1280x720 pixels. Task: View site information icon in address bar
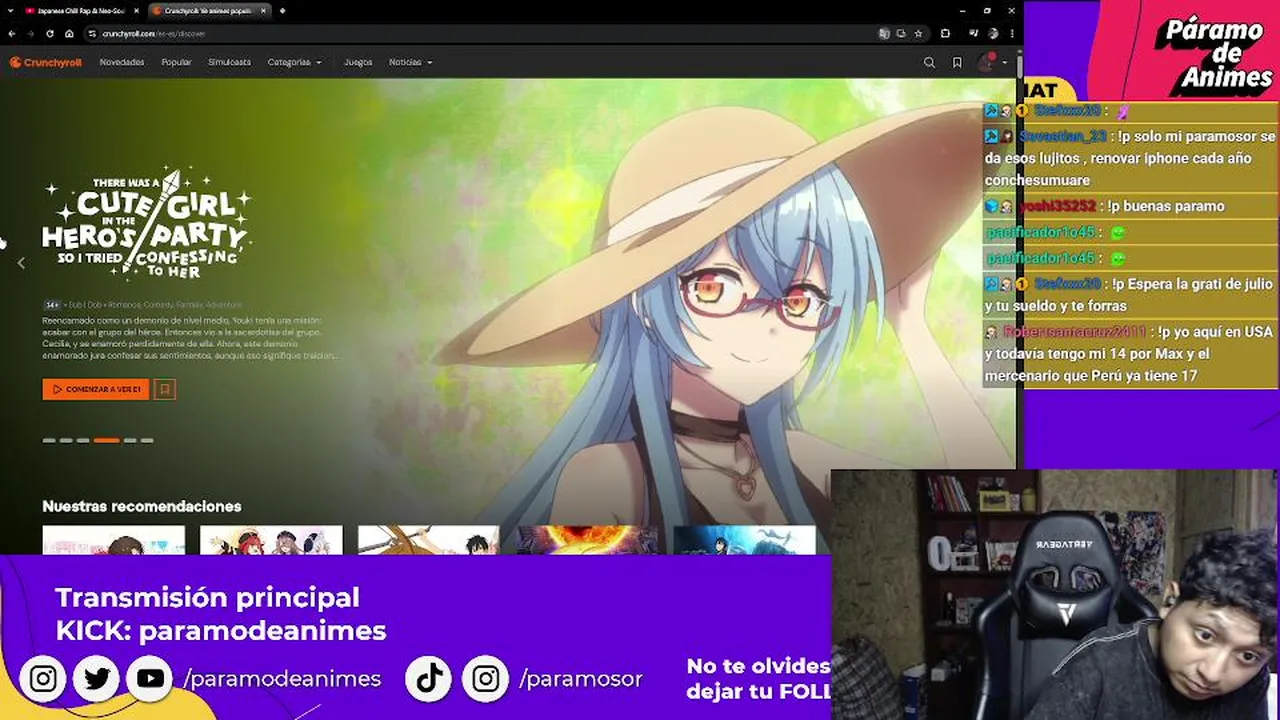click(x=92, y=33)
